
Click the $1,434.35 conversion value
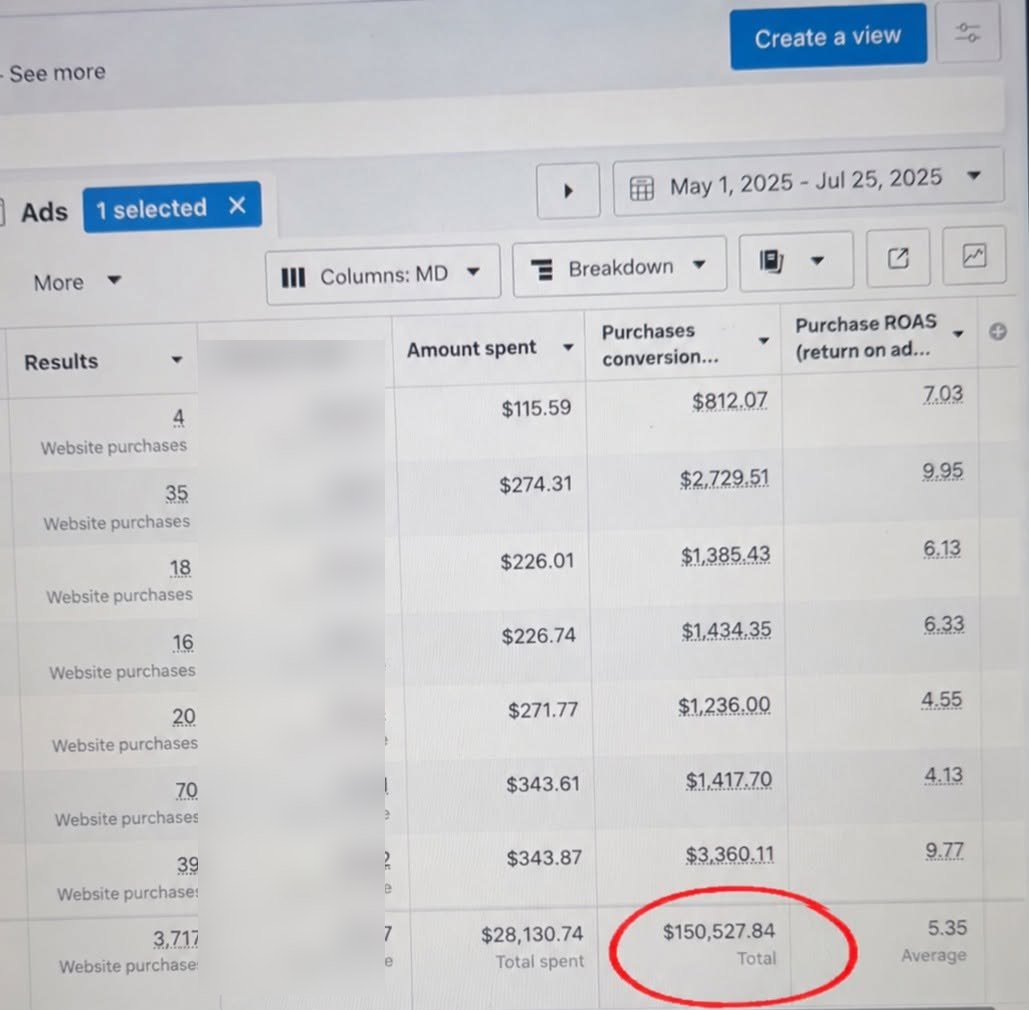[x=726, y=630]
